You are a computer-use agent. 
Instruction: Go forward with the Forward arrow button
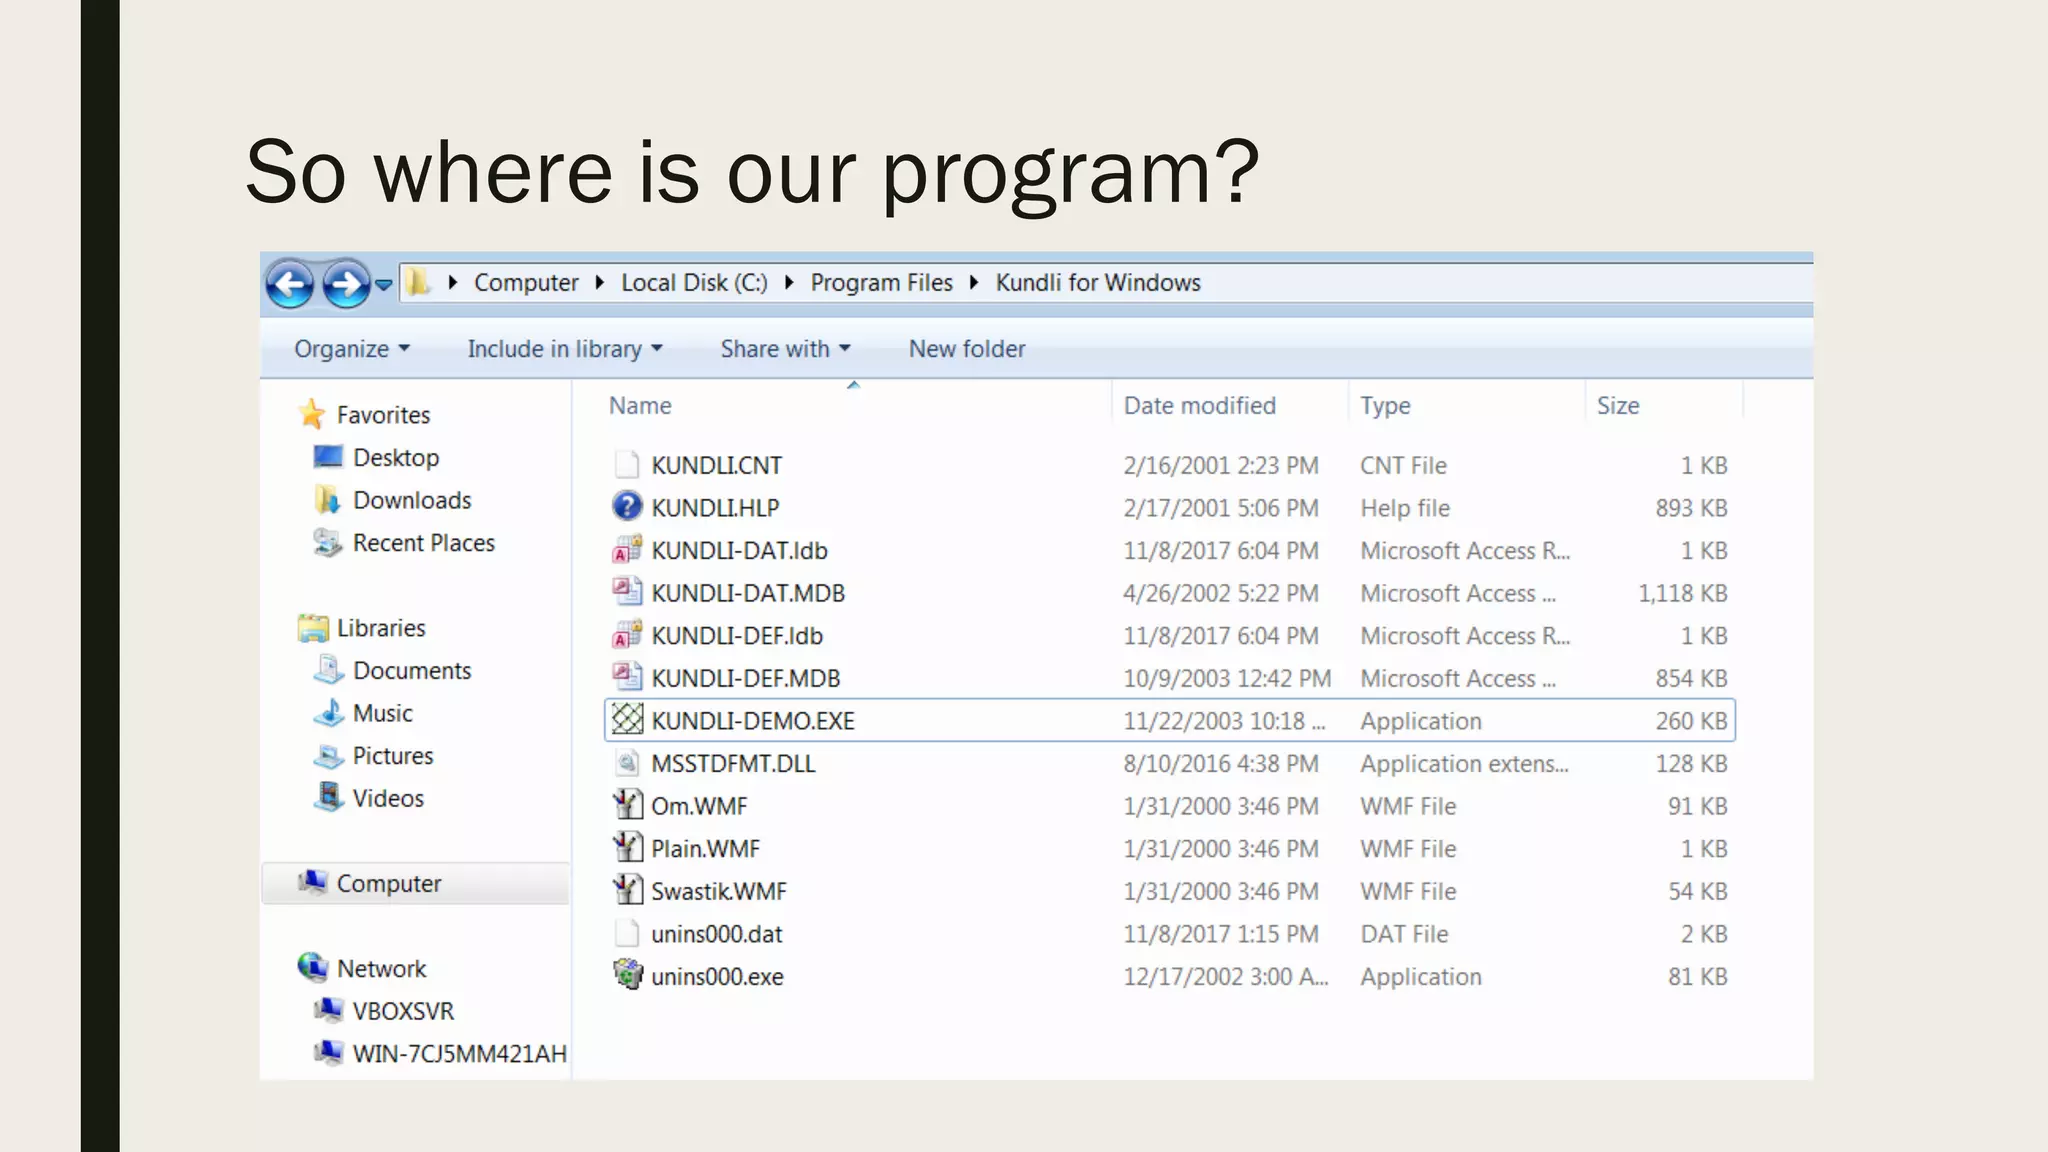346,285
